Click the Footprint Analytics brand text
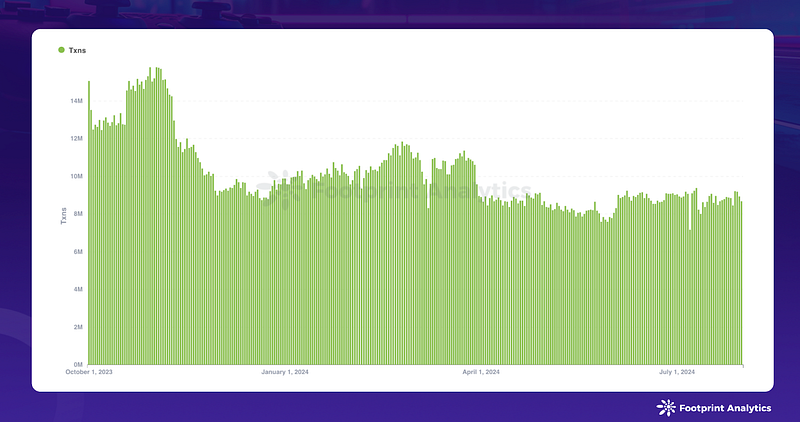This screenshot has width=800, height=422. tap(725, 408)
